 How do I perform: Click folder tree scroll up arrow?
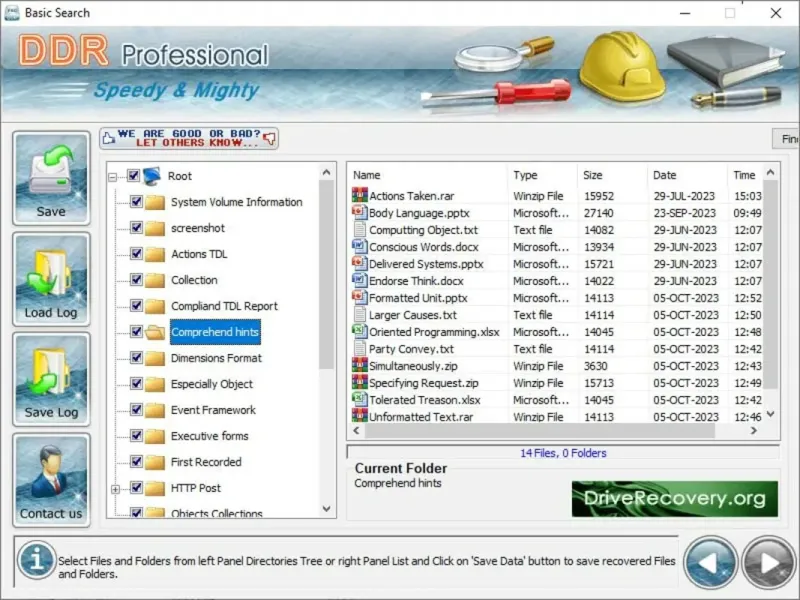tap(327, 172)
